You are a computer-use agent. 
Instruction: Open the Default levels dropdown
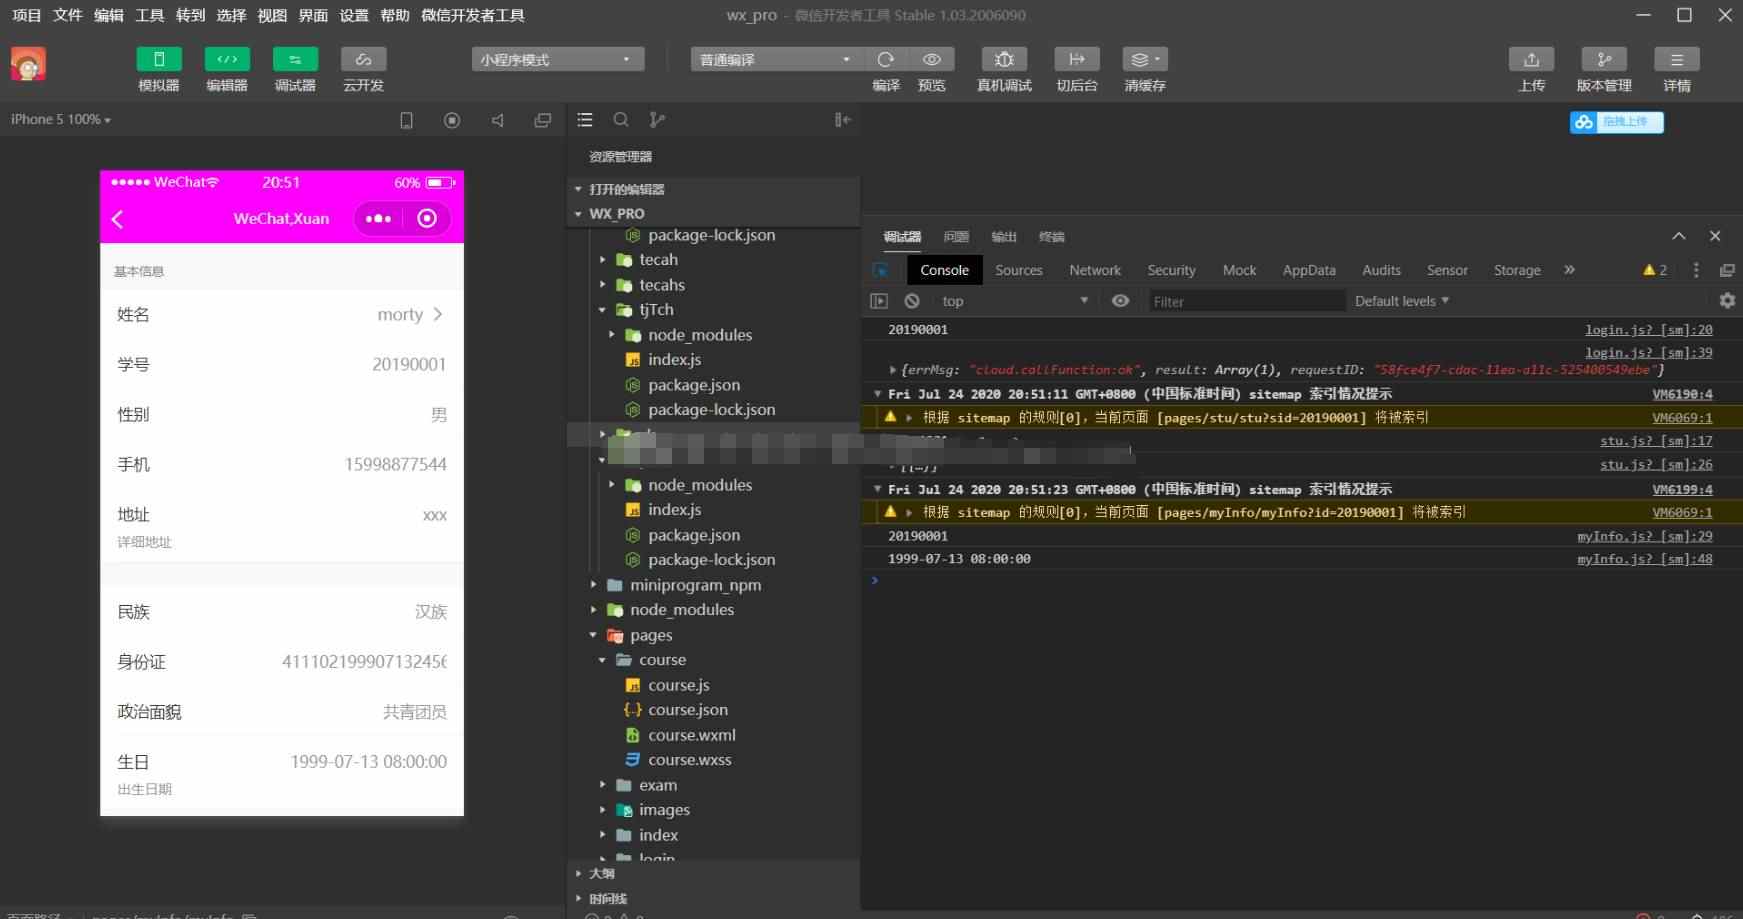pos(1402,301)
